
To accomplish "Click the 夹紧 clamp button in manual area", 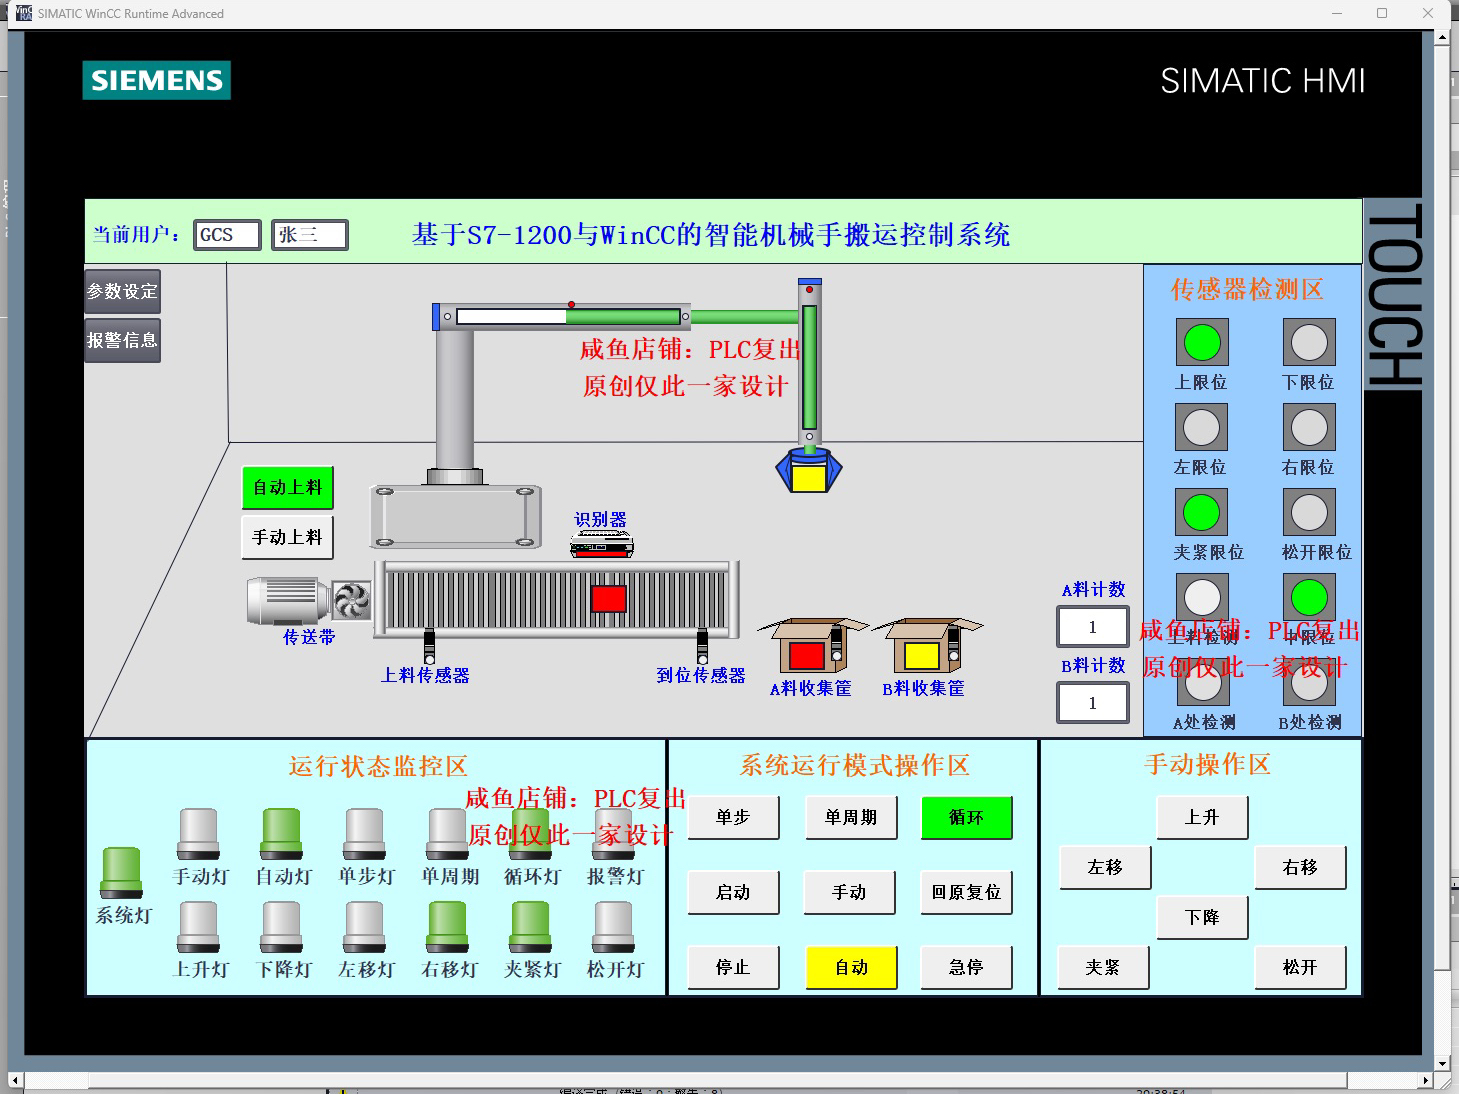I will click(x=1103, y=967).
